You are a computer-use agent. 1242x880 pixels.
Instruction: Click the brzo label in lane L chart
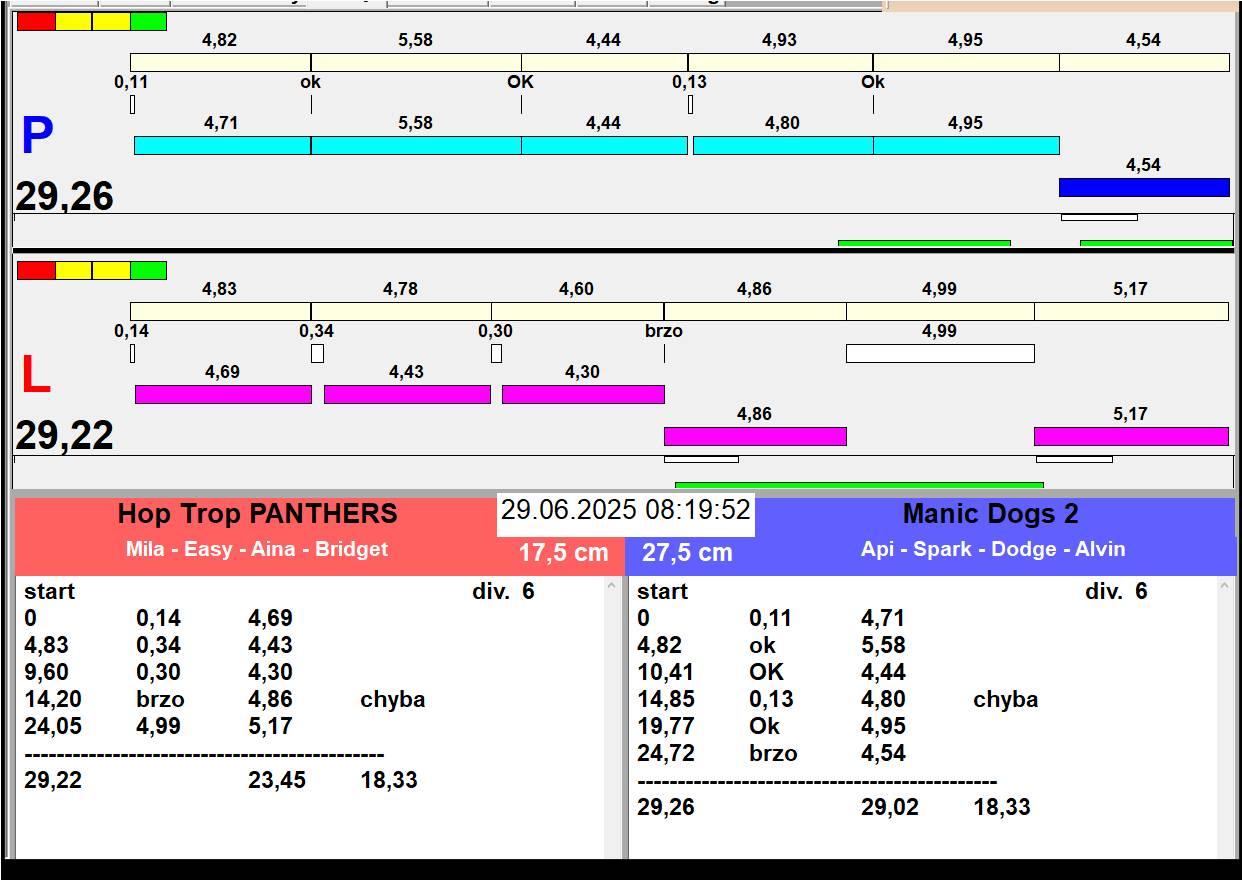[664, 331]
